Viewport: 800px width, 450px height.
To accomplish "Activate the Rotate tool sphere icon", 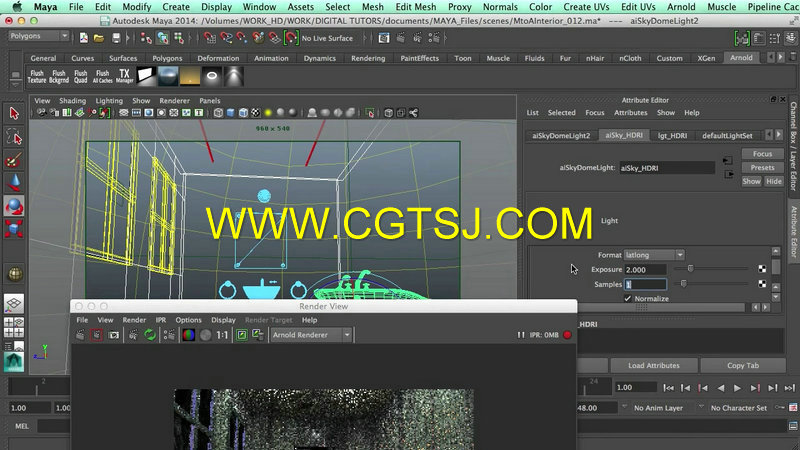I will 14,206.
